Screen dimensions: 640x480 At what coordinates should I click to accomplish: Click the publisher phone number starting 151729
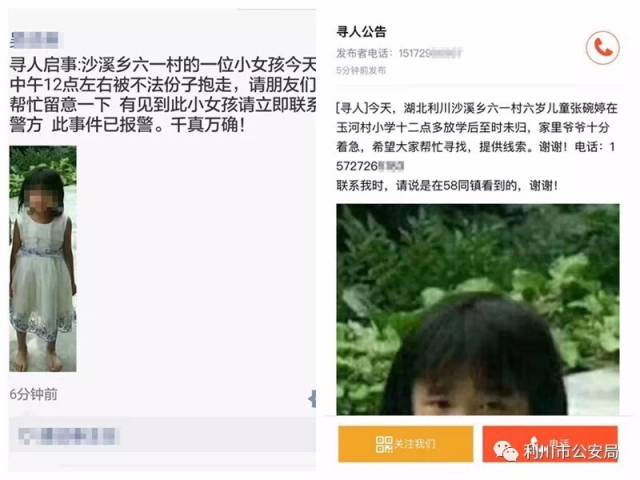tap(430, 53)
